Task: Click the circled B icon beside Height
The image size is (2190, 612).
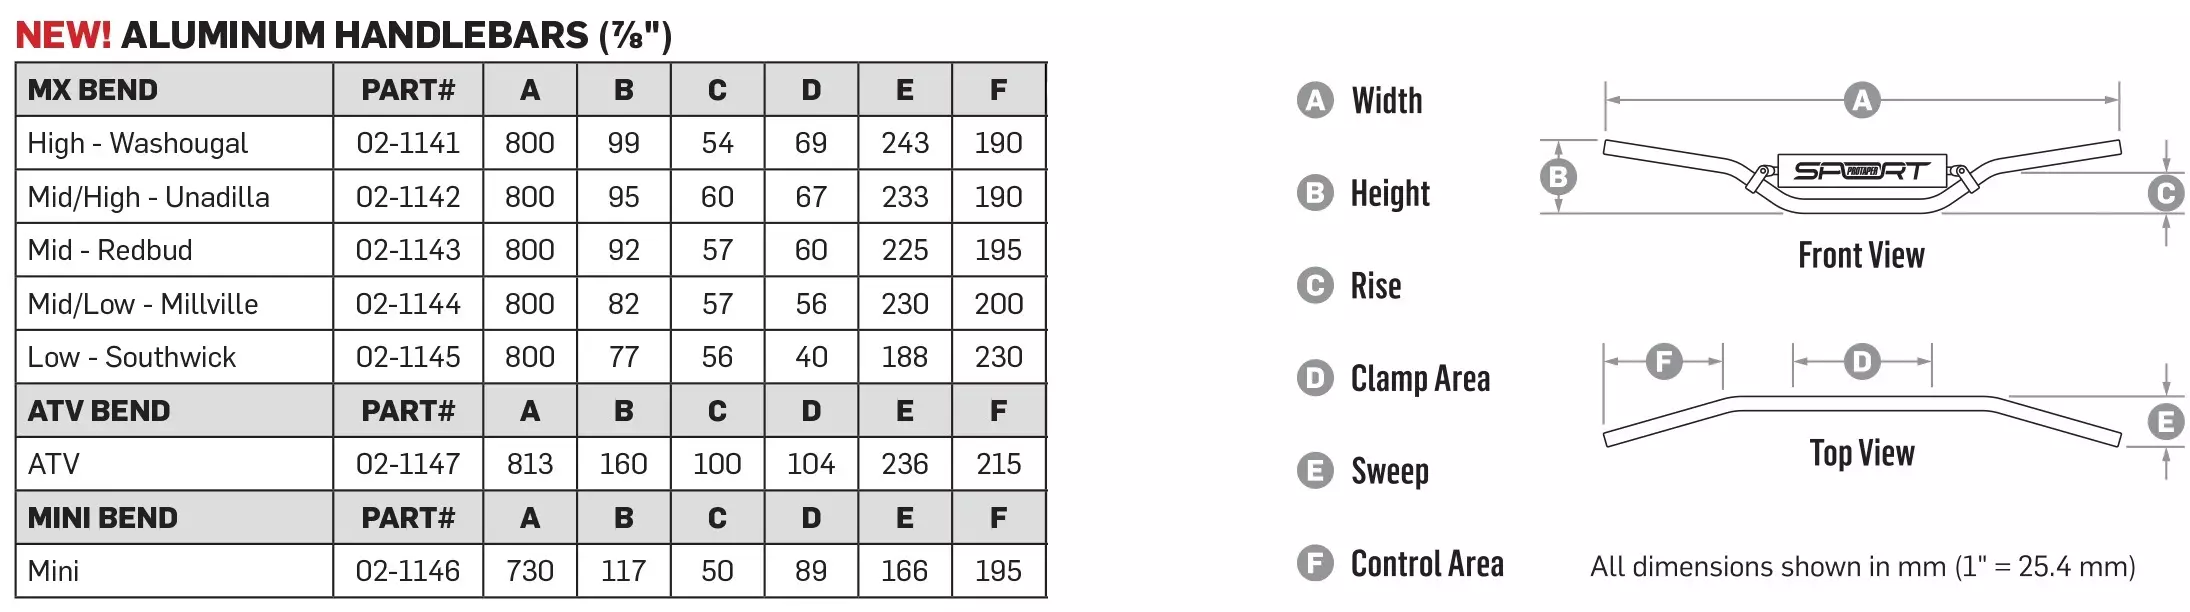Action: pyautogui.click(x=1315, y=193)
